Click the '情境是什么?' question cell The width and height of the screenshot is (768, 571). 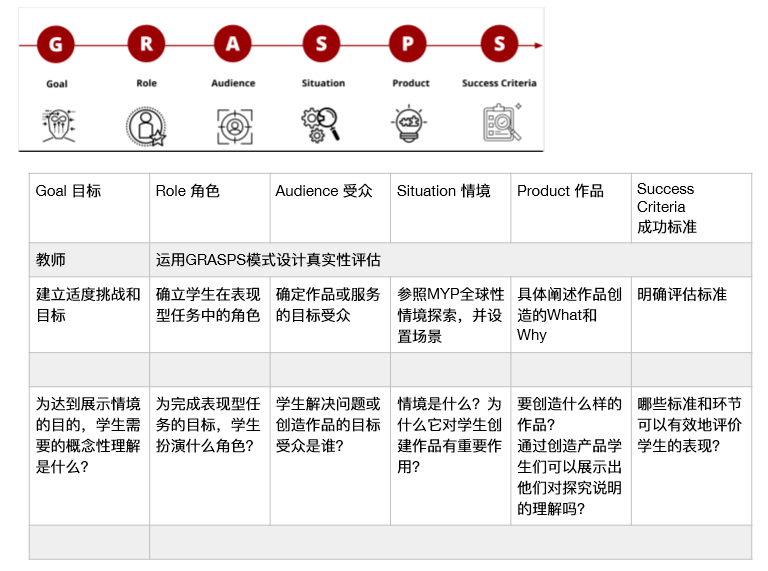pyautogui.click(x=451, y=455)
